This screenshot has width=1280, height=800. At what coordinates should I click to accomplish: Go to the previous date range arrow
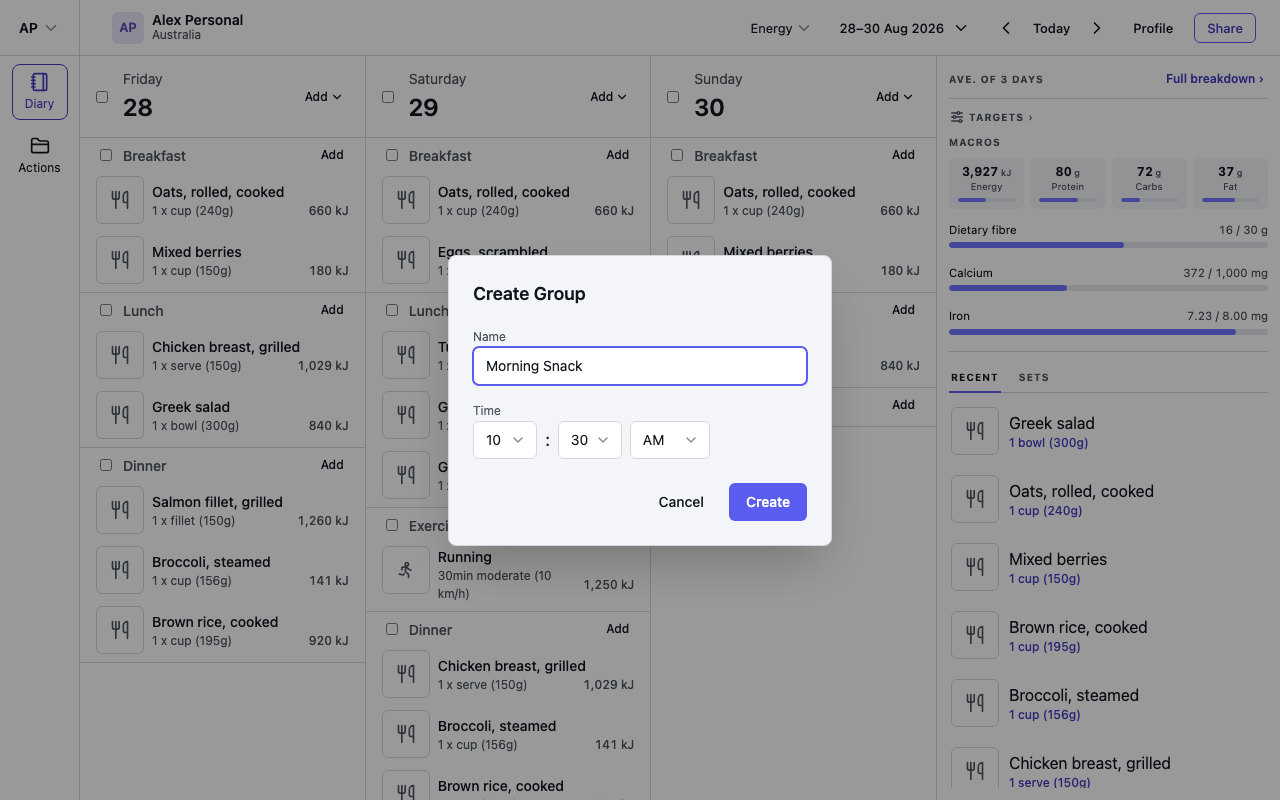[1006, 28]
